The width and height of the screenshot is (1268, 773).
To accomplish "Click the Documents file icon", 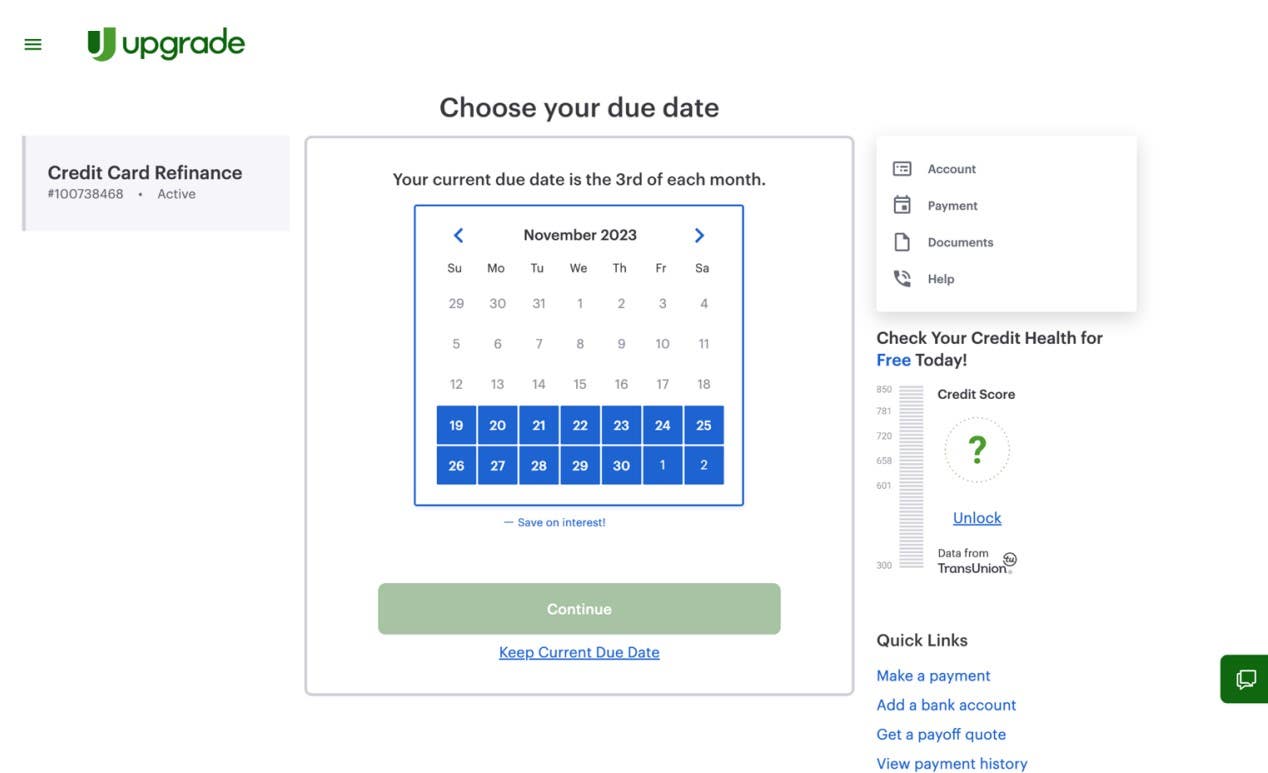I will pyautogui.click(x=902, y=242).
